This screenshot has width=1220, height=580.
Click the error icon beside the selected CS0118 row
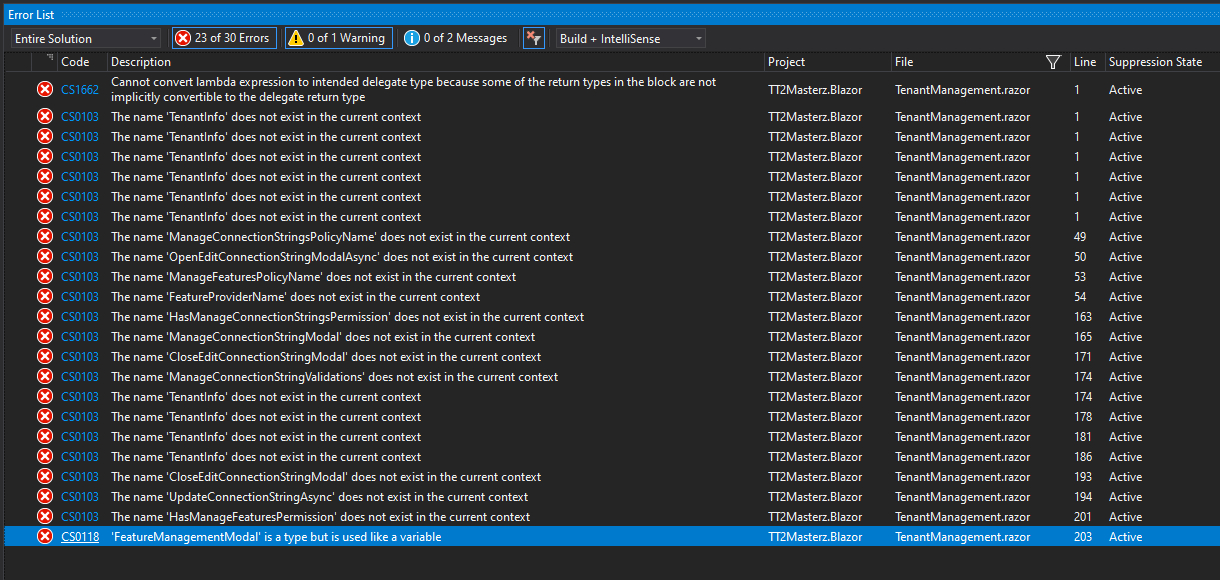44,536
